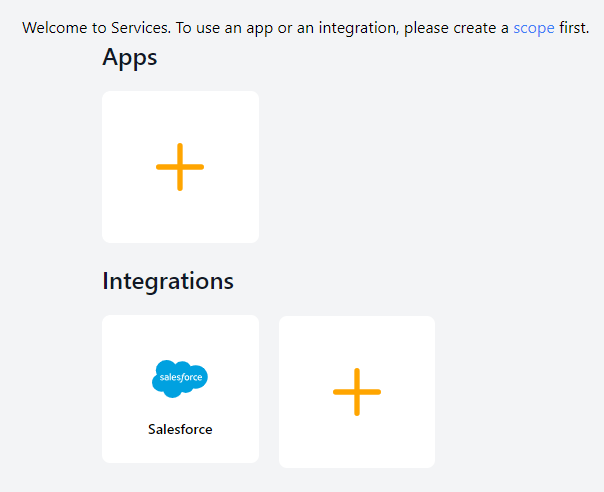Add a new integration via empty card
Viewport: 604px width, 492px height.
coord(357,392)
